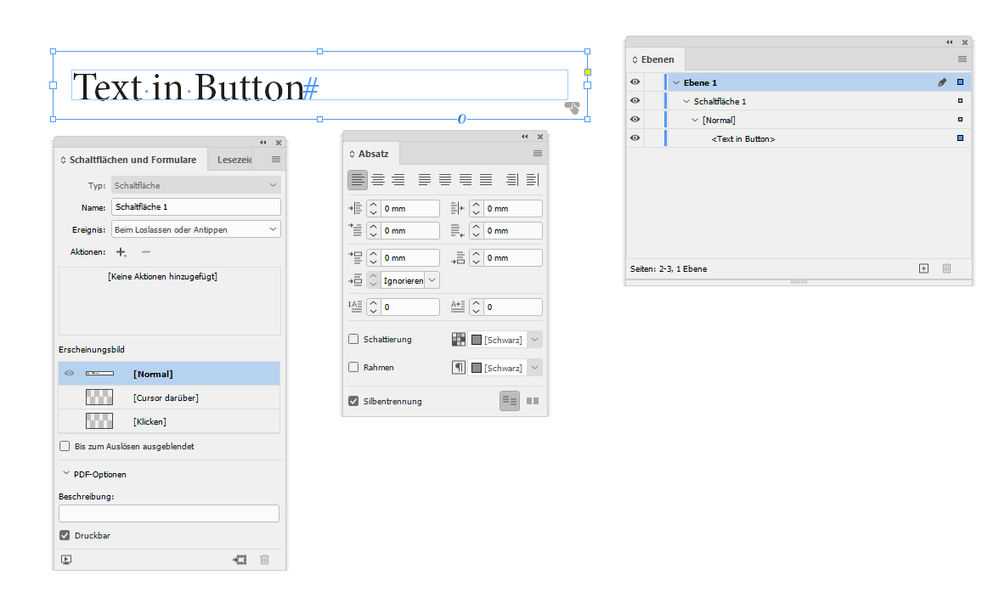Click Rahmen [Schwarz] color swatch

pyautogui.click(x=476, y=368)
